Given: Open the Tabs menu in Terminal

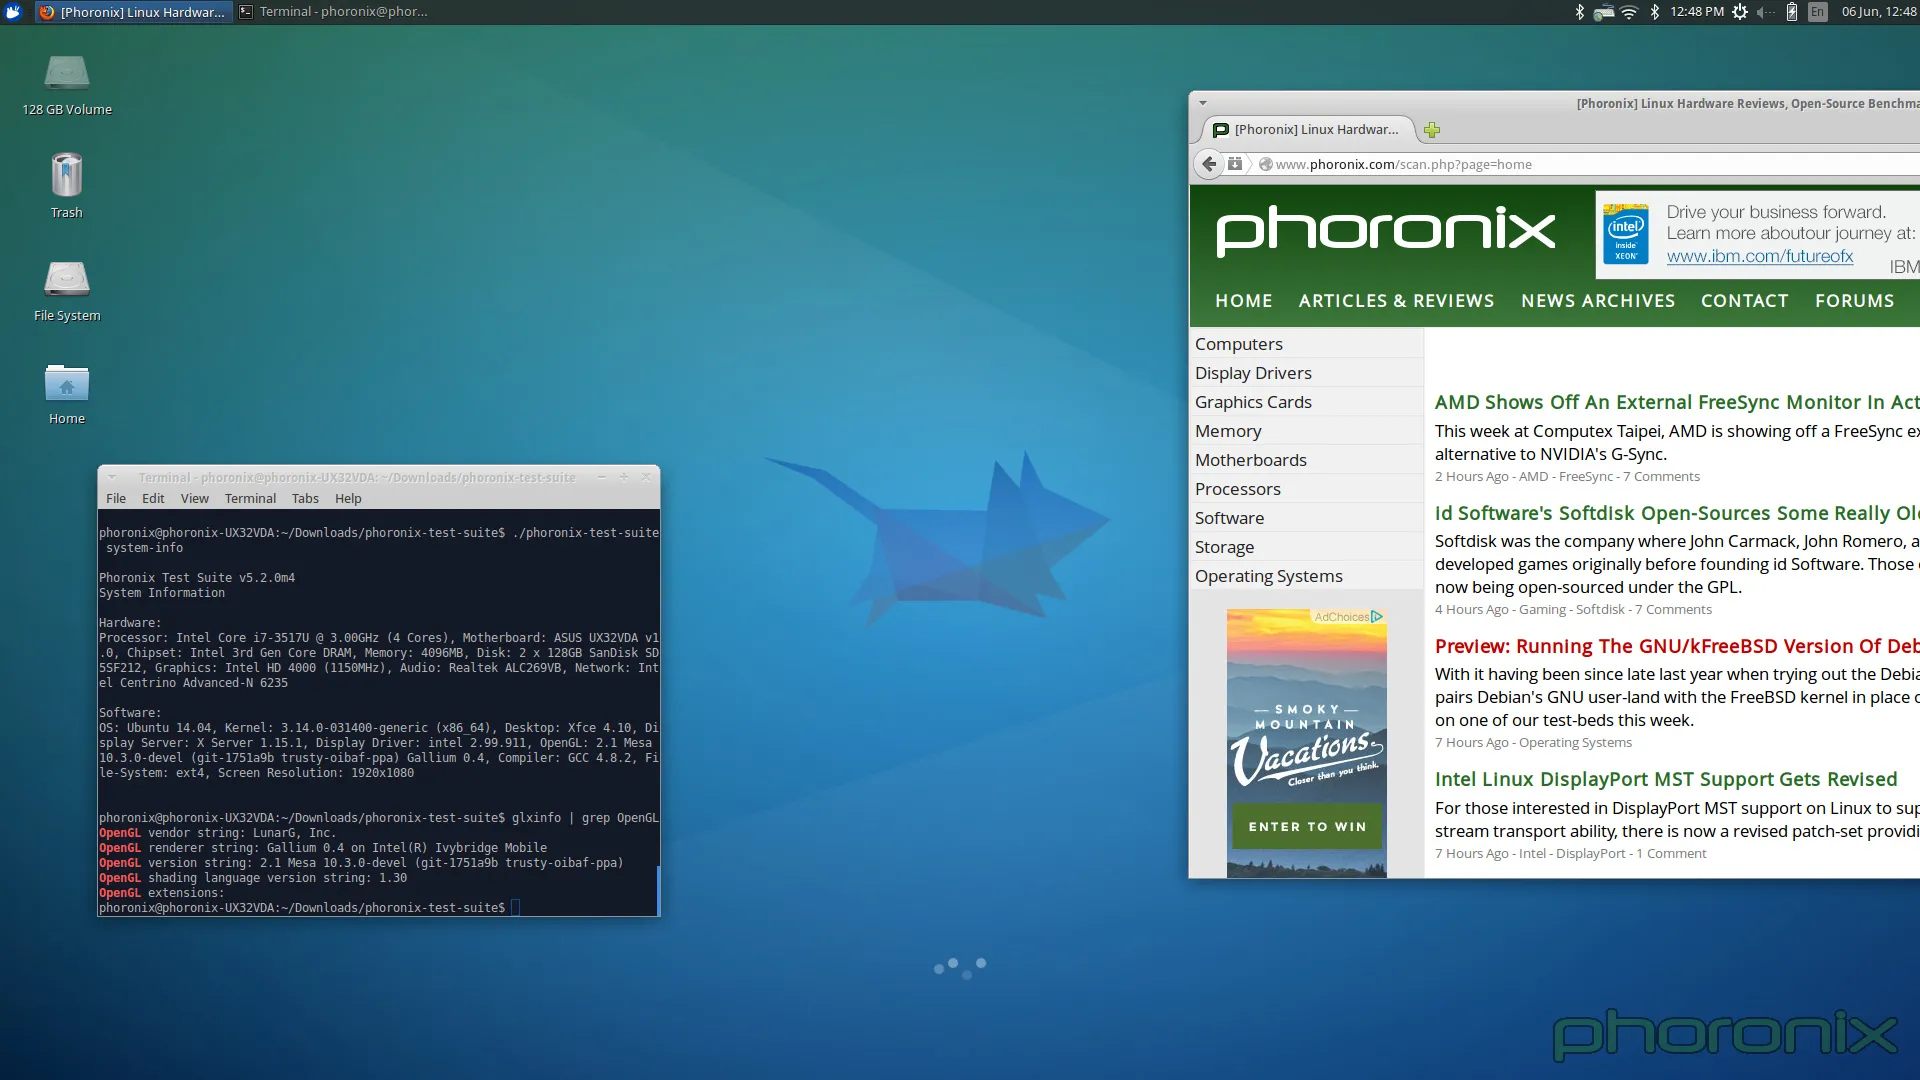Looking at the screenshot, I should pyautogui.click(x=305, y=498).
